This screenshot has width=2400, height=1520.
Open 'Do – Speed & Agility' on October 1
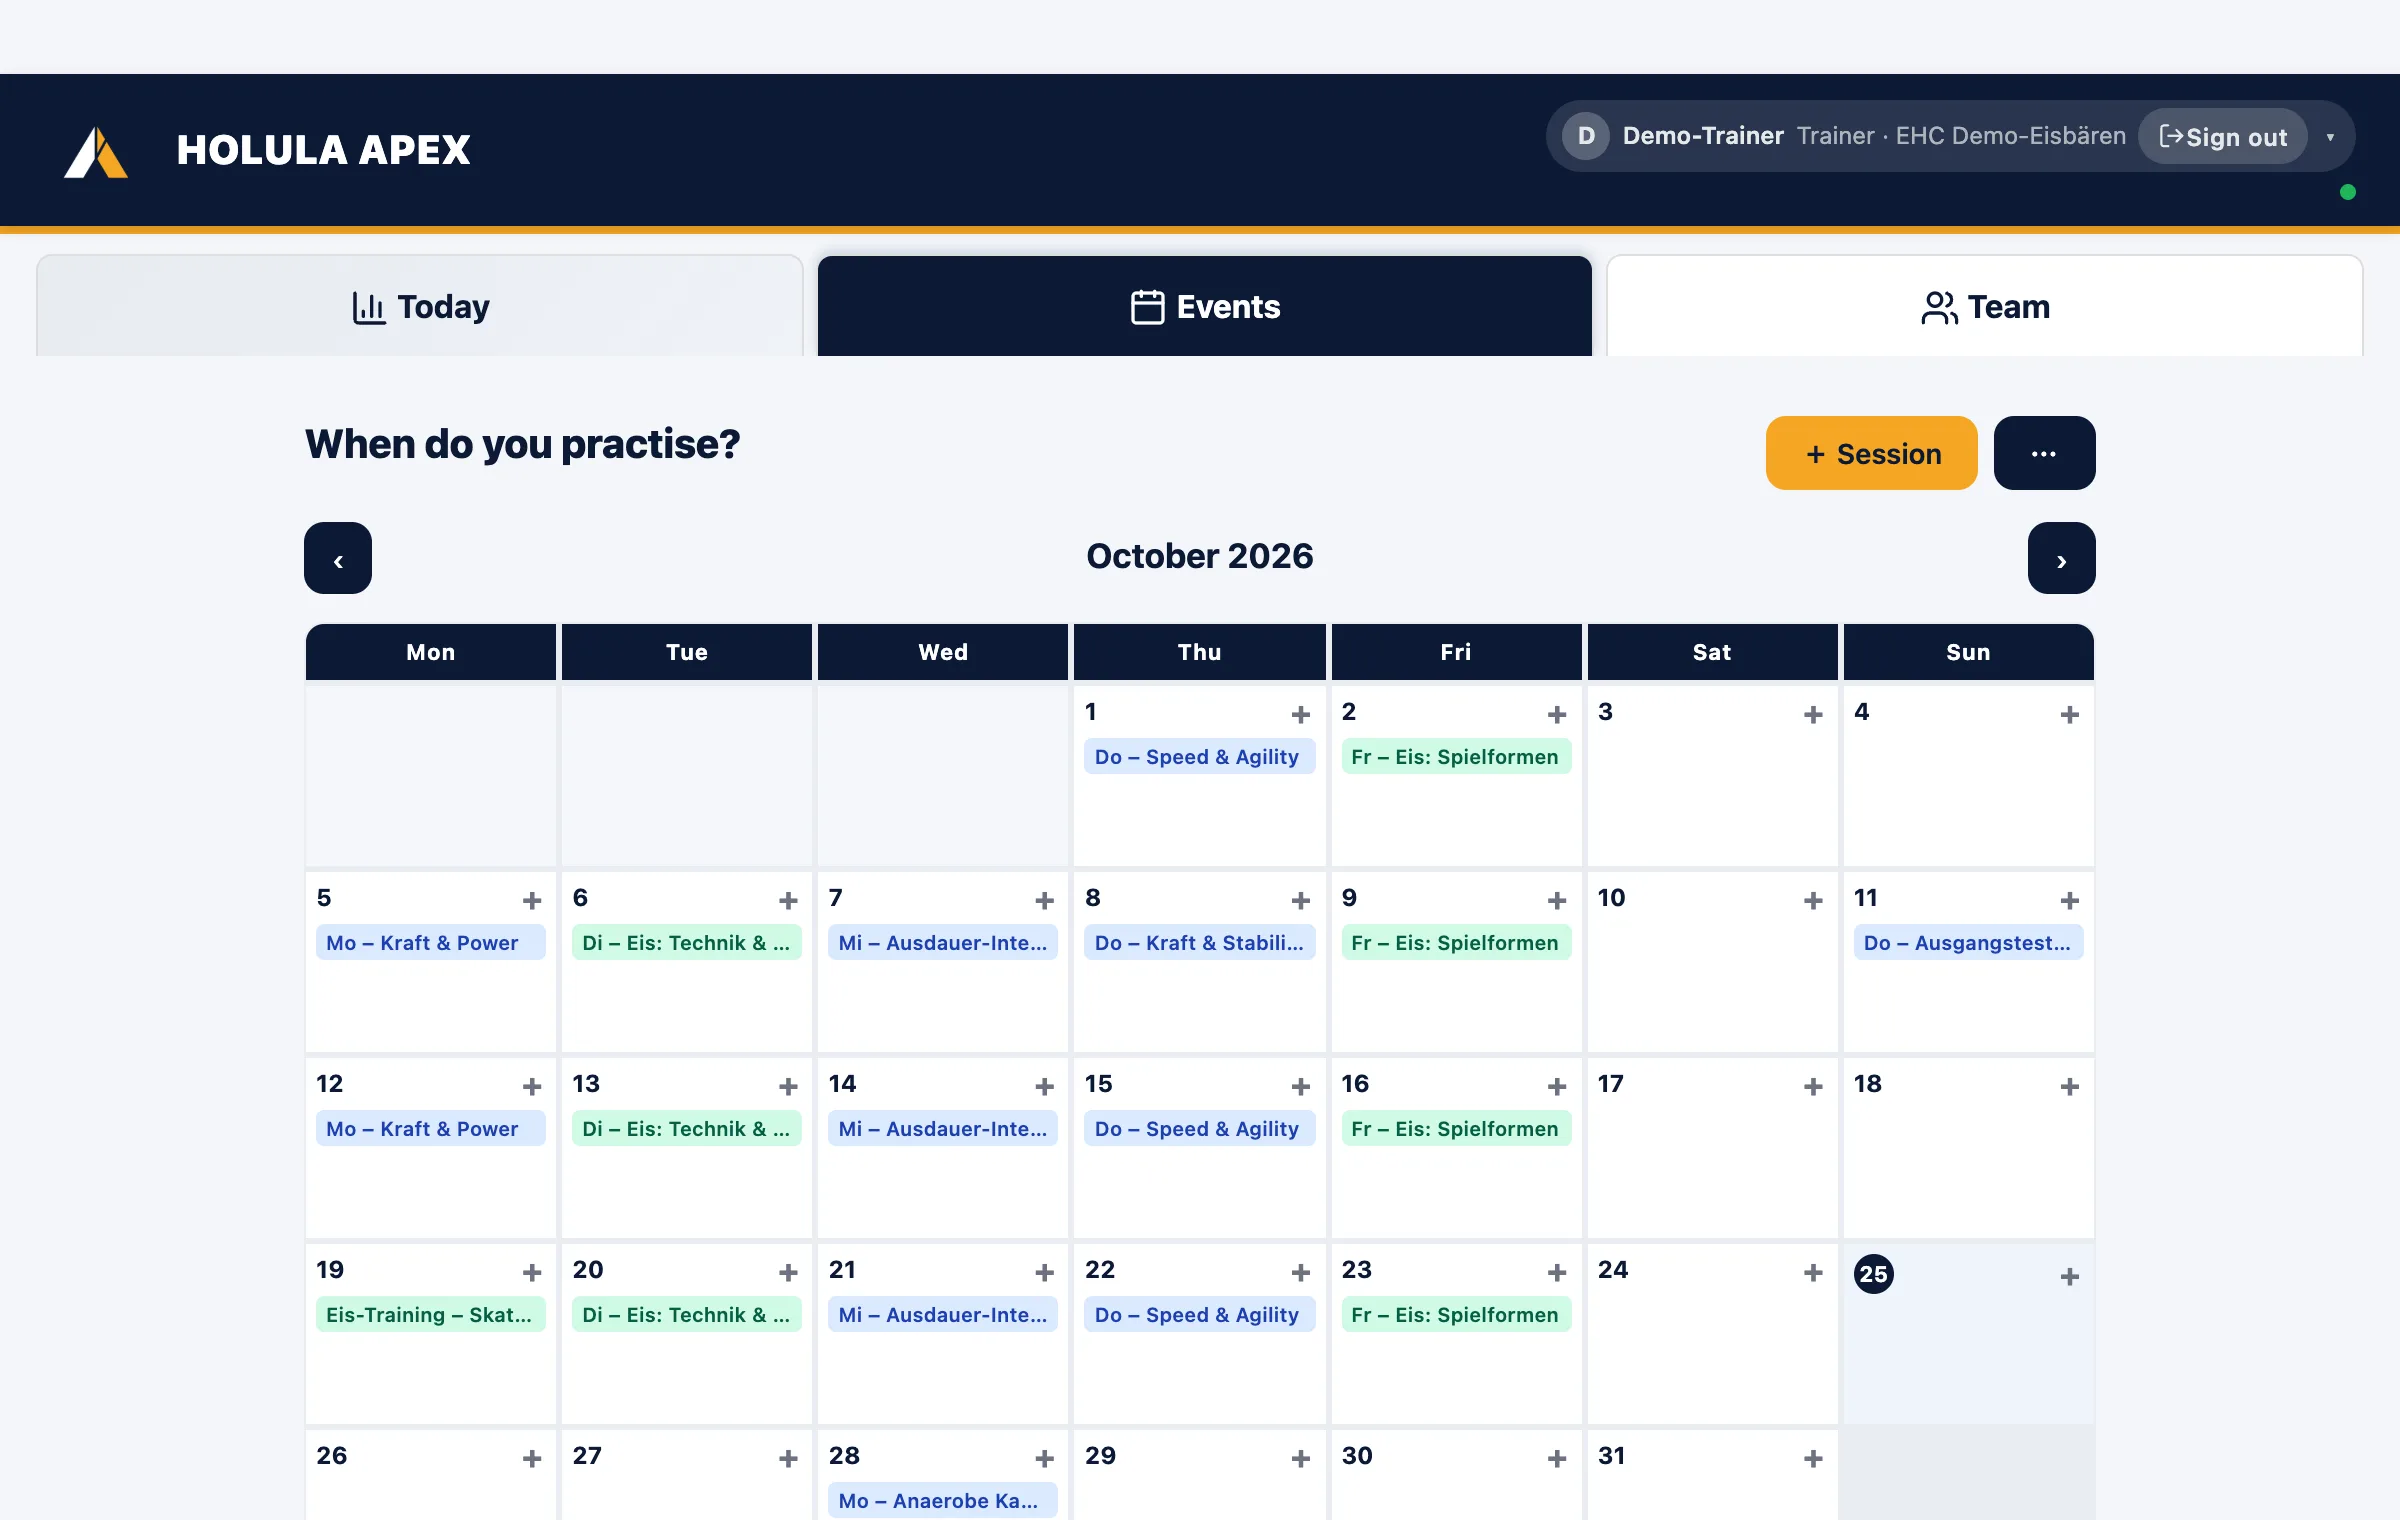[x=1199, y=757]
